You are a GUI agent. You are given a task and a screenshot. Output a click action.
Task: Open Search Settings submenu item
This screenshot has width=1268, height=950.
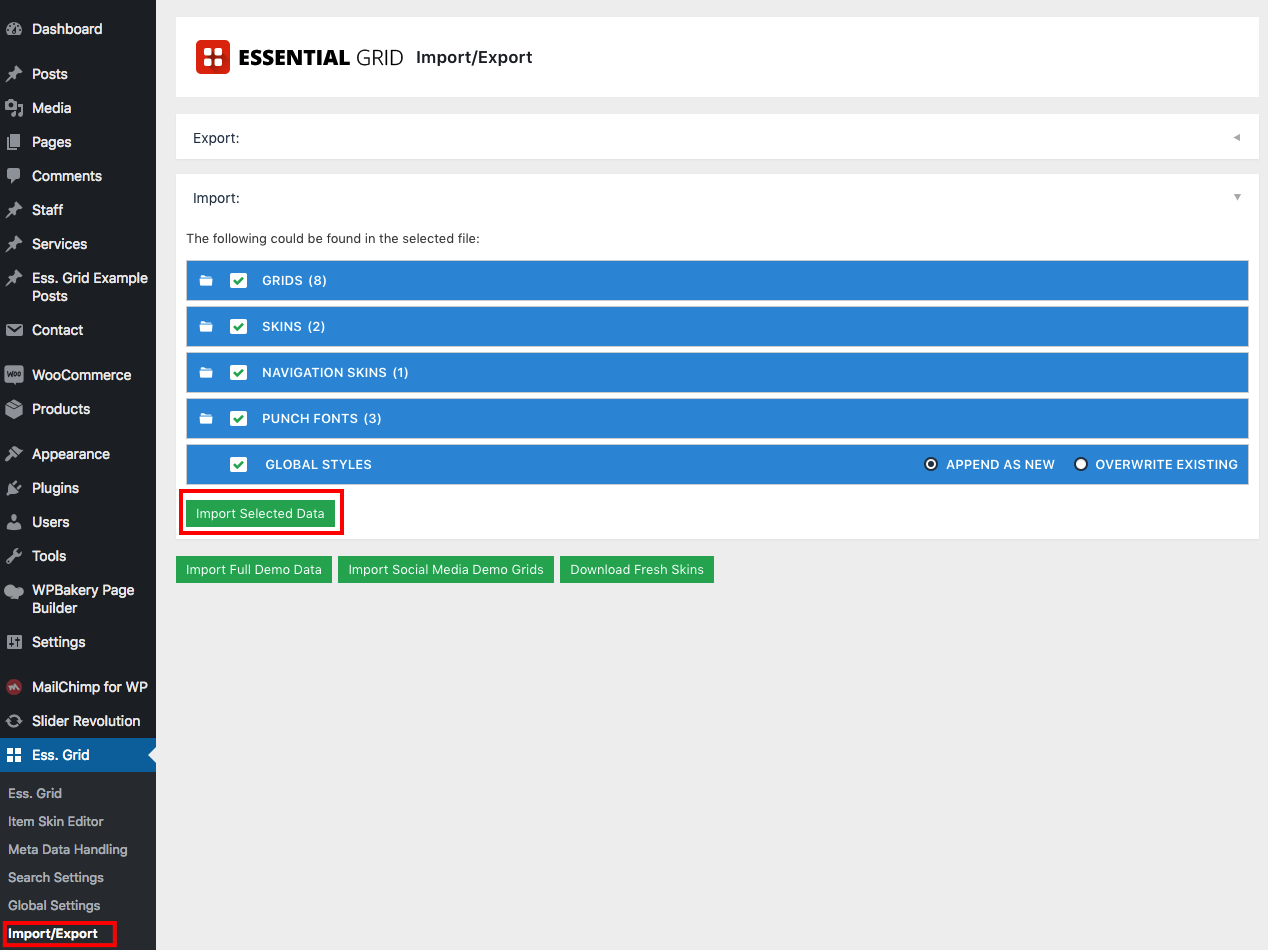coord(56,877)
